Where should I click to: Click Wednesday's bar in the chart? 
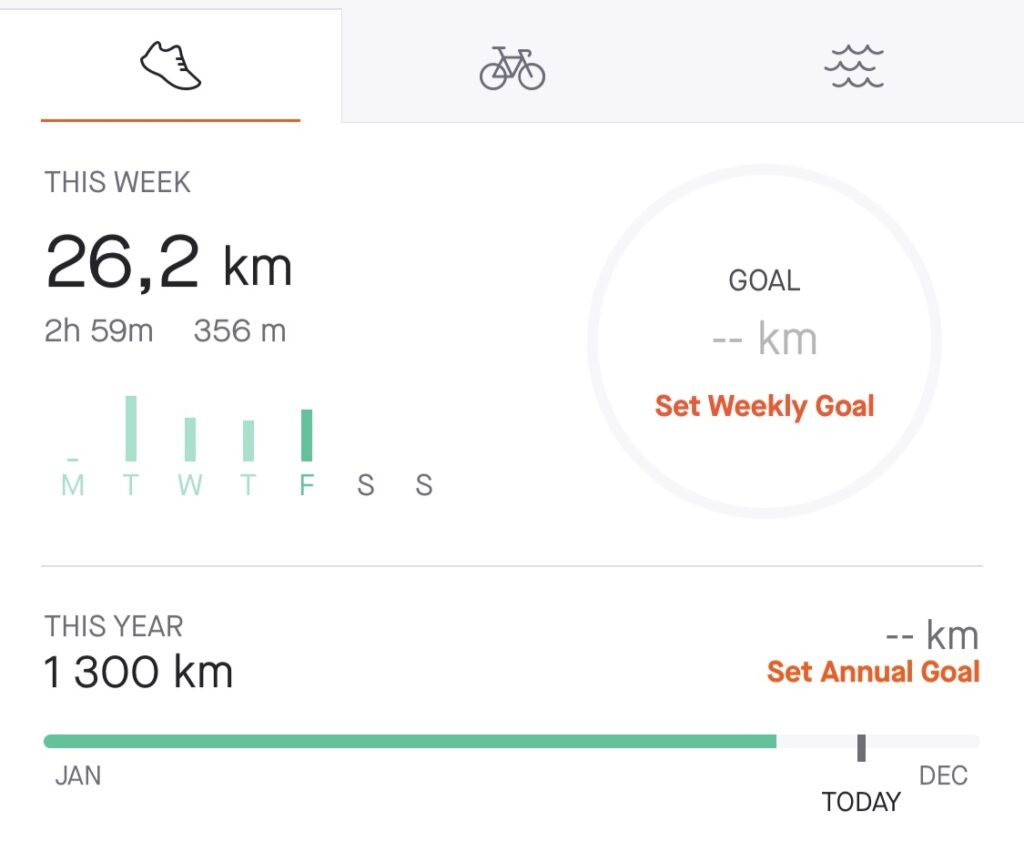[x=190, y=439]
